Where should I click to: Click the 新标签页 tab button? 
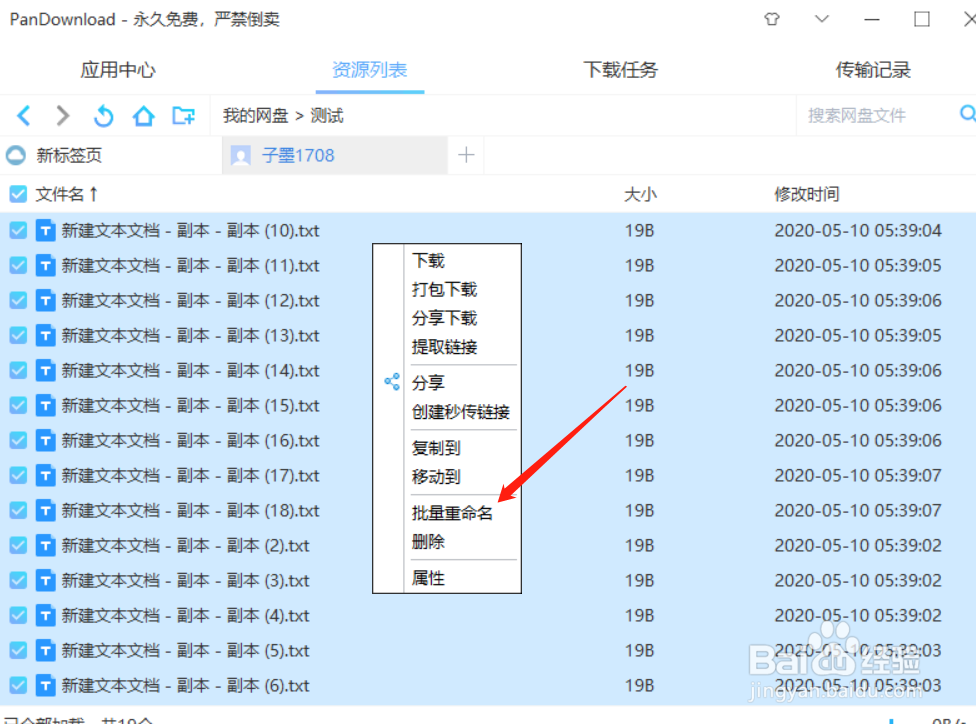click(x=70, y=156)
